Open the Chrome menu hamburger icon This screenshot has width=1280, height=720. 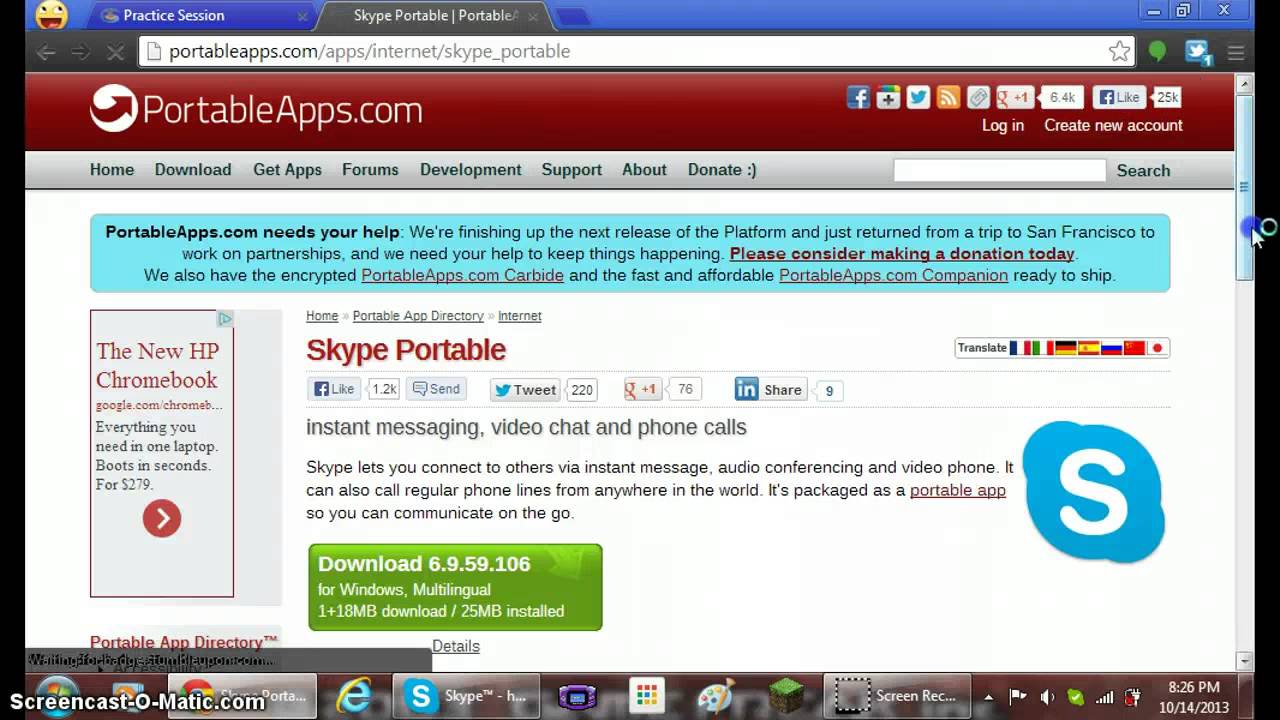(x=1236, y=52)
